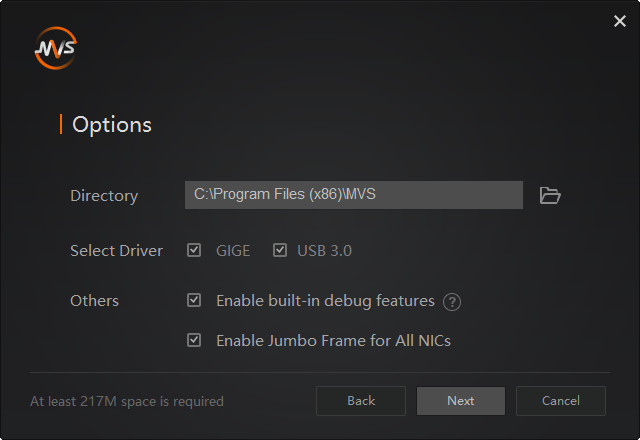Uncheck the GIGE driver checkbox
The width and height of the screenshot is (640, 440).
pyautogui.click(x=194, y=250)
